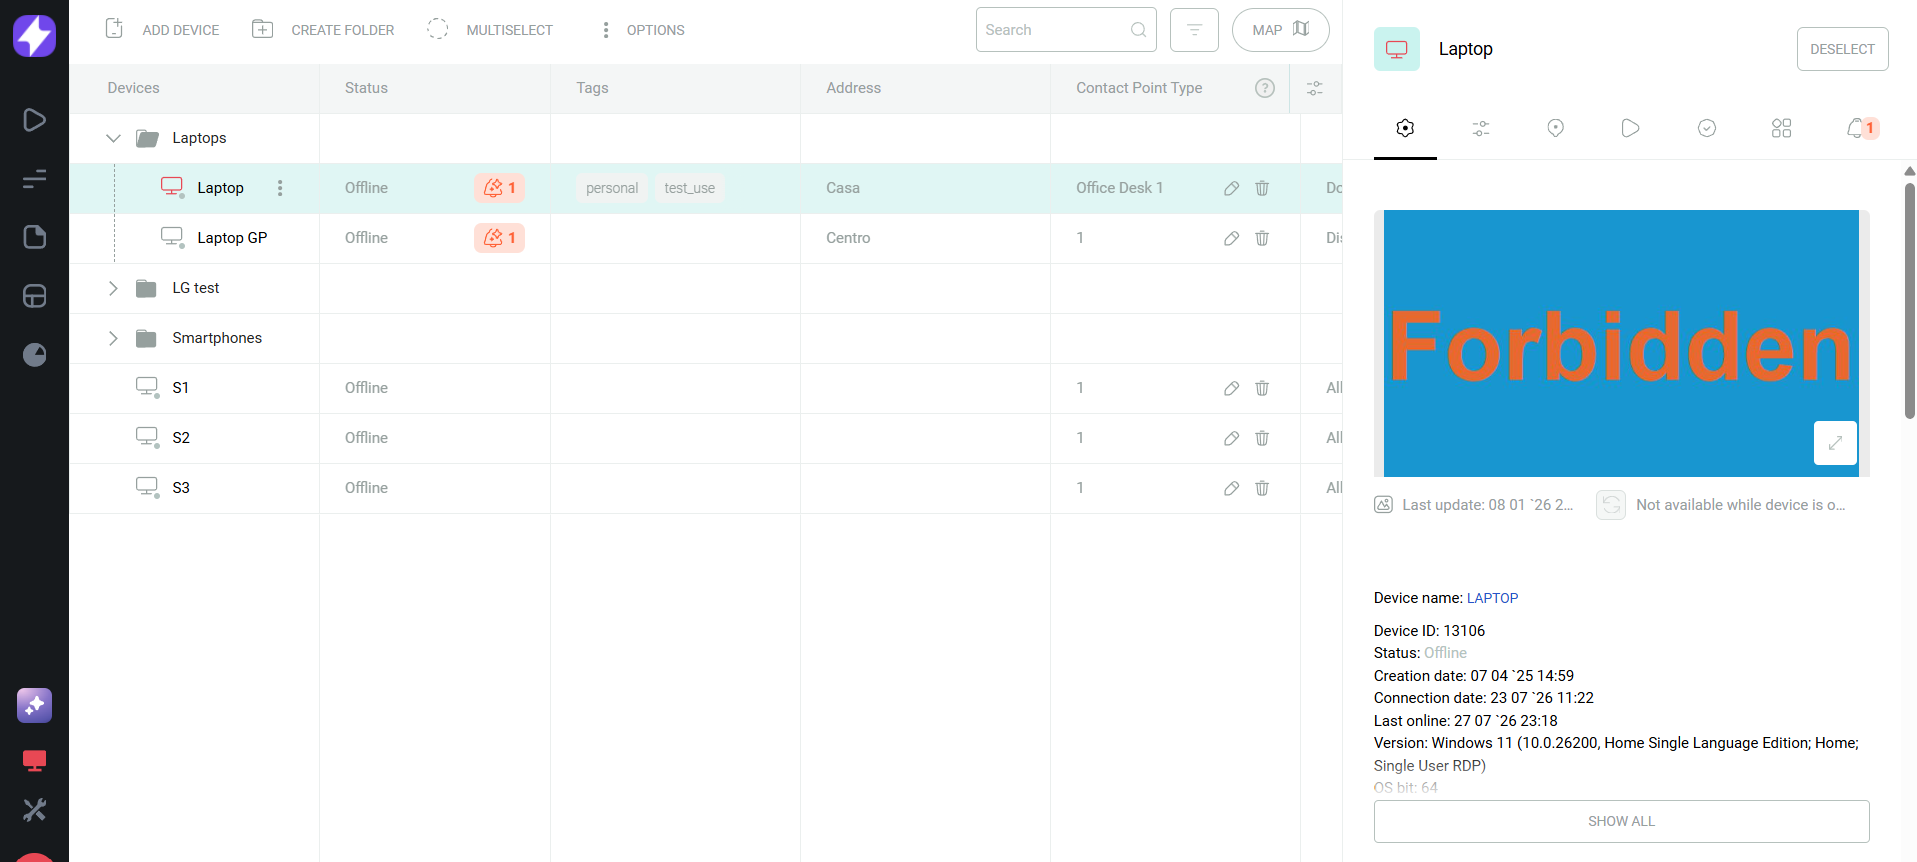Viewport: 1917px width, 862px height.
Task: Click the test_use tag
Action: (690, 188)
